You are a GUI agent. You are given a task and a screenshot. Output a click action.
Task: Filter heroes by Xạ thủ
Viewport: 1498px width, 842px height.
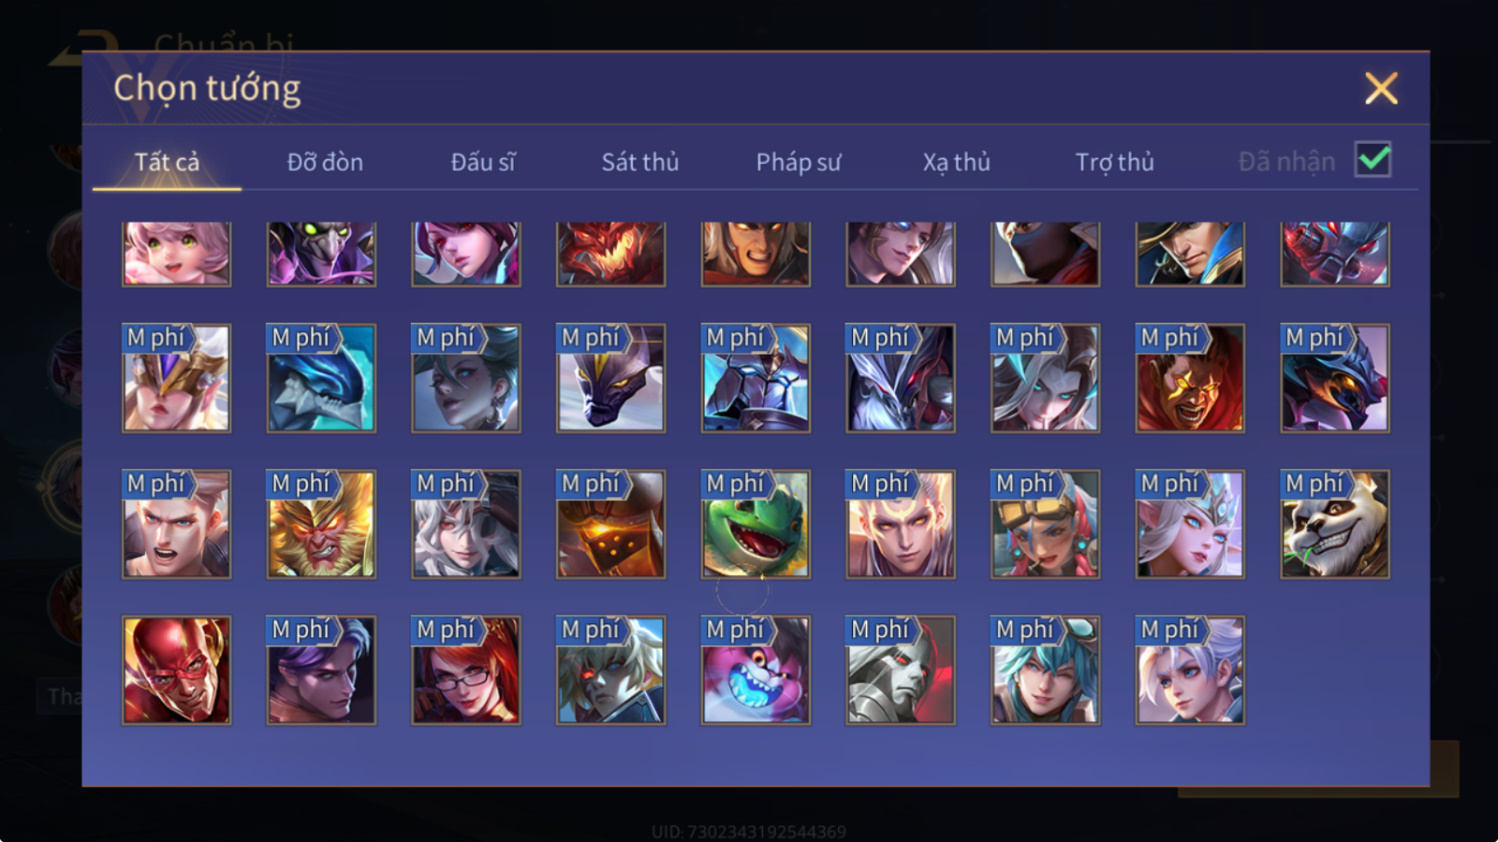click(x=956, y=162)
